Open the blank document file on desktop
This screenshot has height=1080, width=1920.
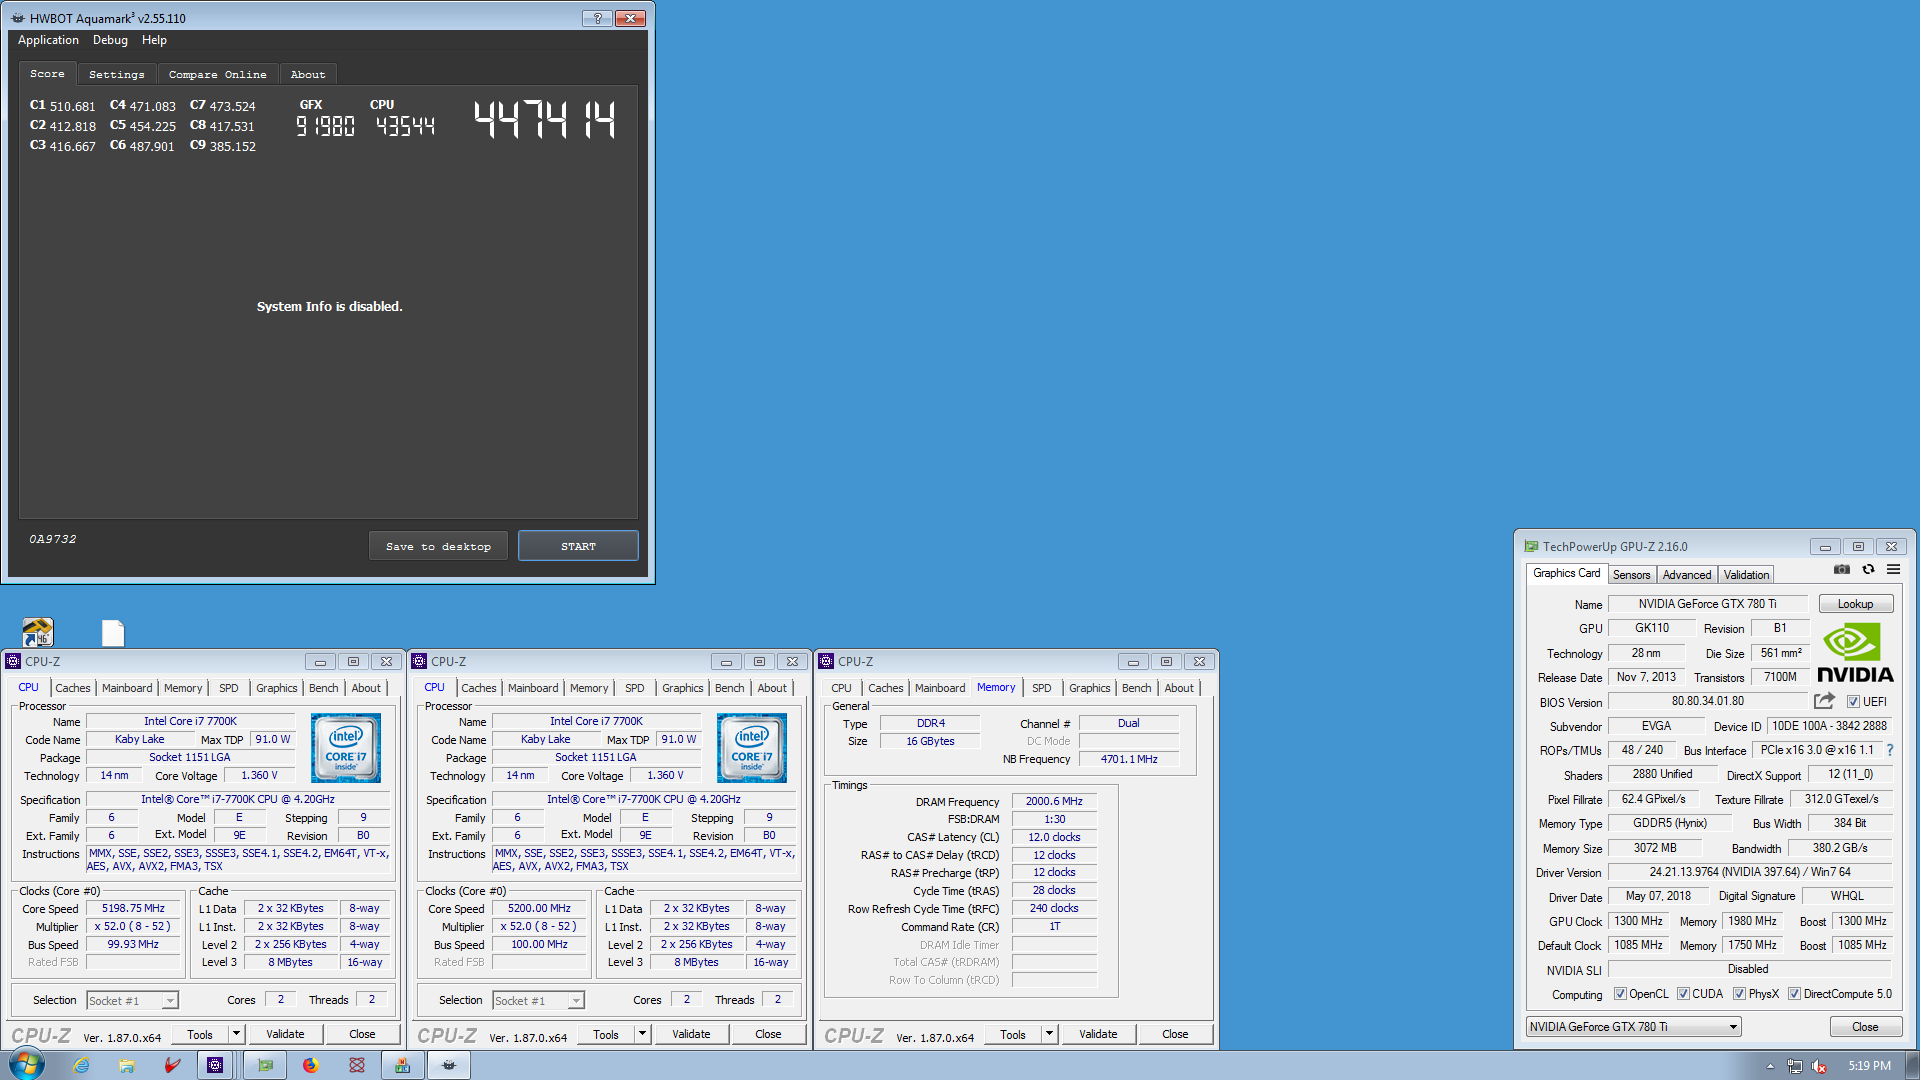(113, 632)
